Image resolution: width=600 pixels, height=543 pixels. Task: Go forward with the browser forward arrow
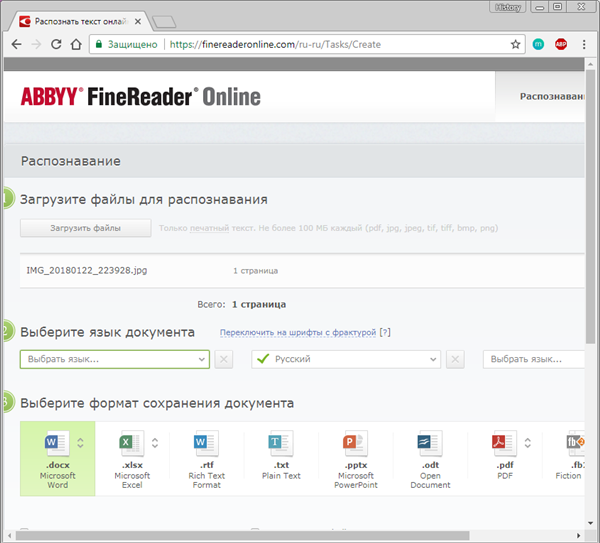[36, 44]
